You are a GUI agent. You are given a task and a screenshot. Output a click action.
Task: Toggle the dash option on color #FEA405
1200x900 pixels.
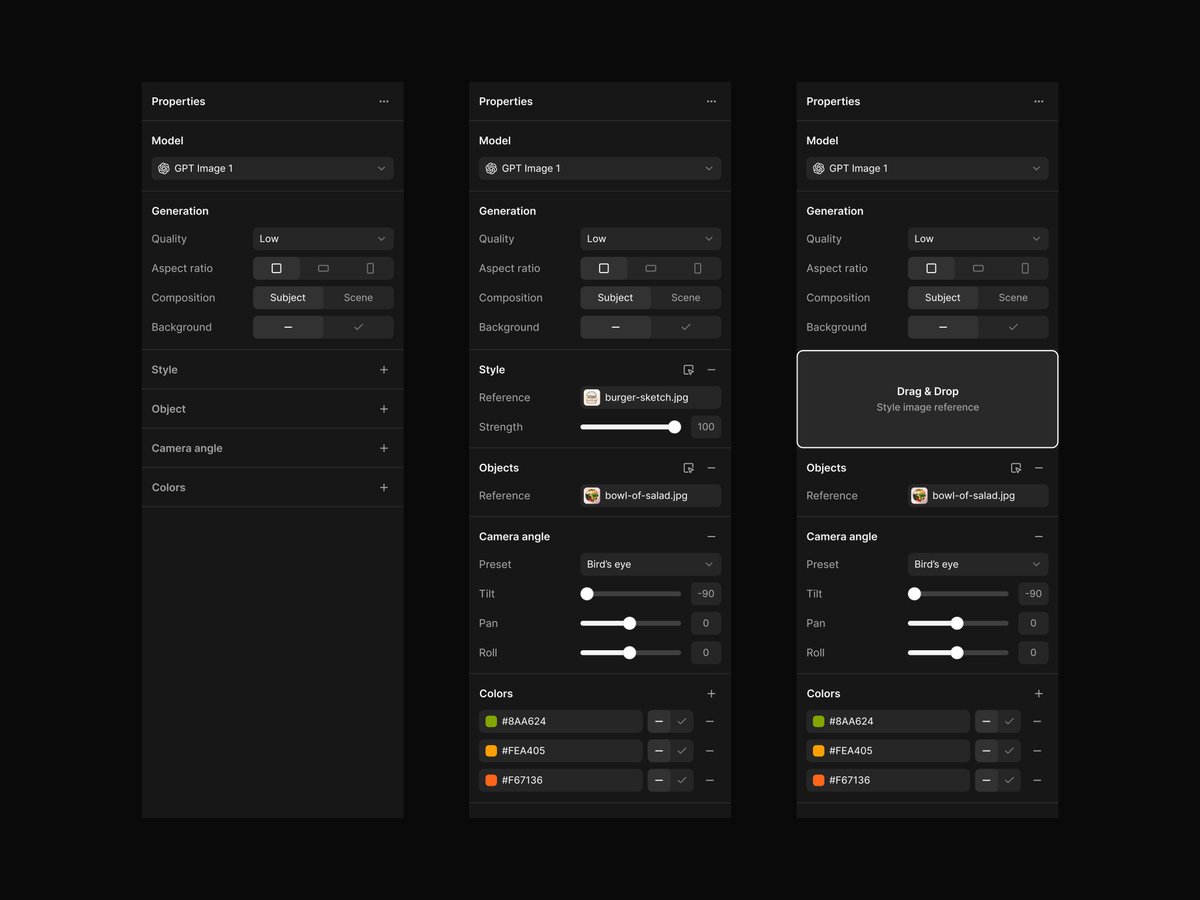pyautogui.click(x=658, y=750)
